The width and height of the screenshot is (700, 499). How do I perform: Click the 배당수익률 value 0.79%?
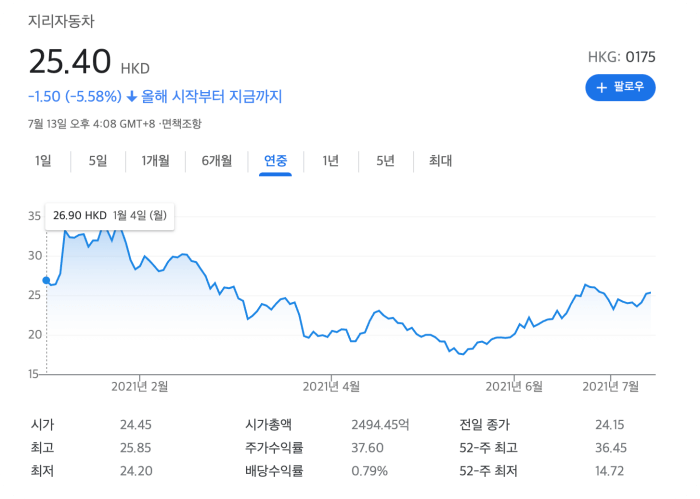369,471
